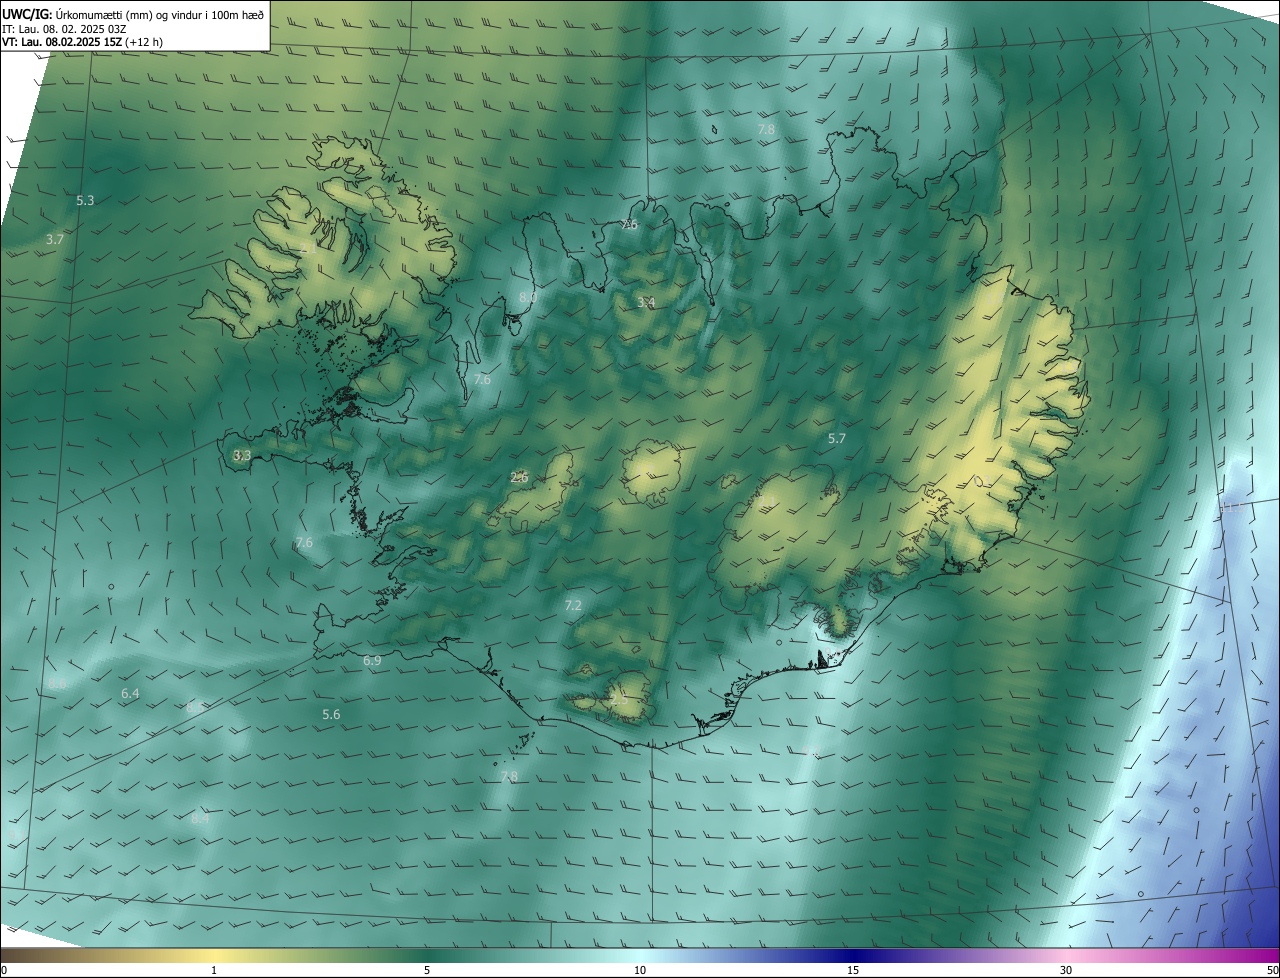The height and width of the screenshot is (978, 1280).
Task: Click the colorbar tick label 0
Action: [3, 970]
